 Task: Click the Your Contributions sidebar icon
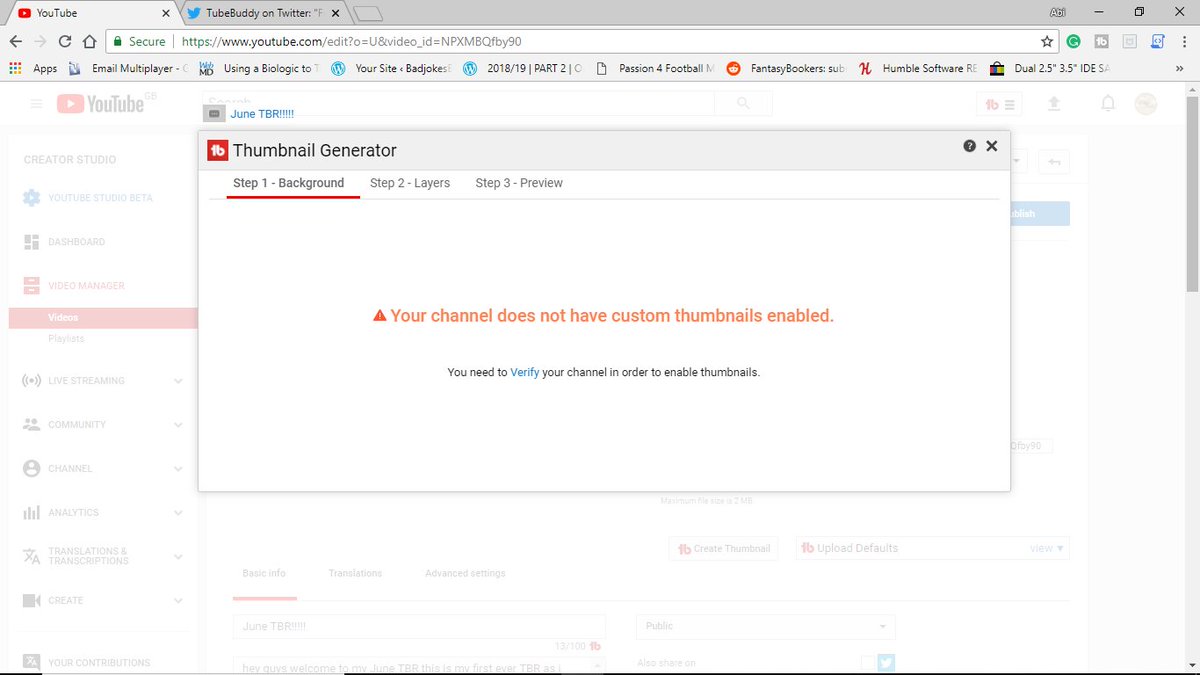(31, 662)
